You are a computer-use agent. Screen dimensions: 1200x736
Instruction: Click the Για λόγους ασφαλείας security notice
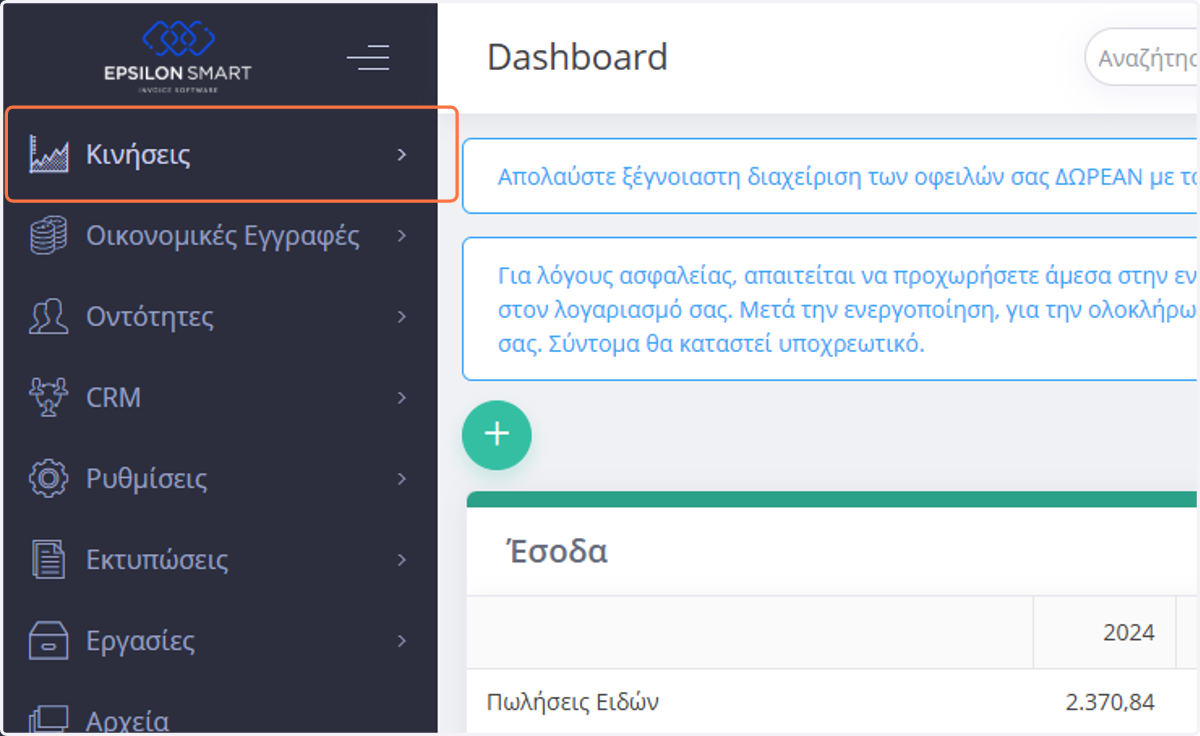click(x=830, y=310)
